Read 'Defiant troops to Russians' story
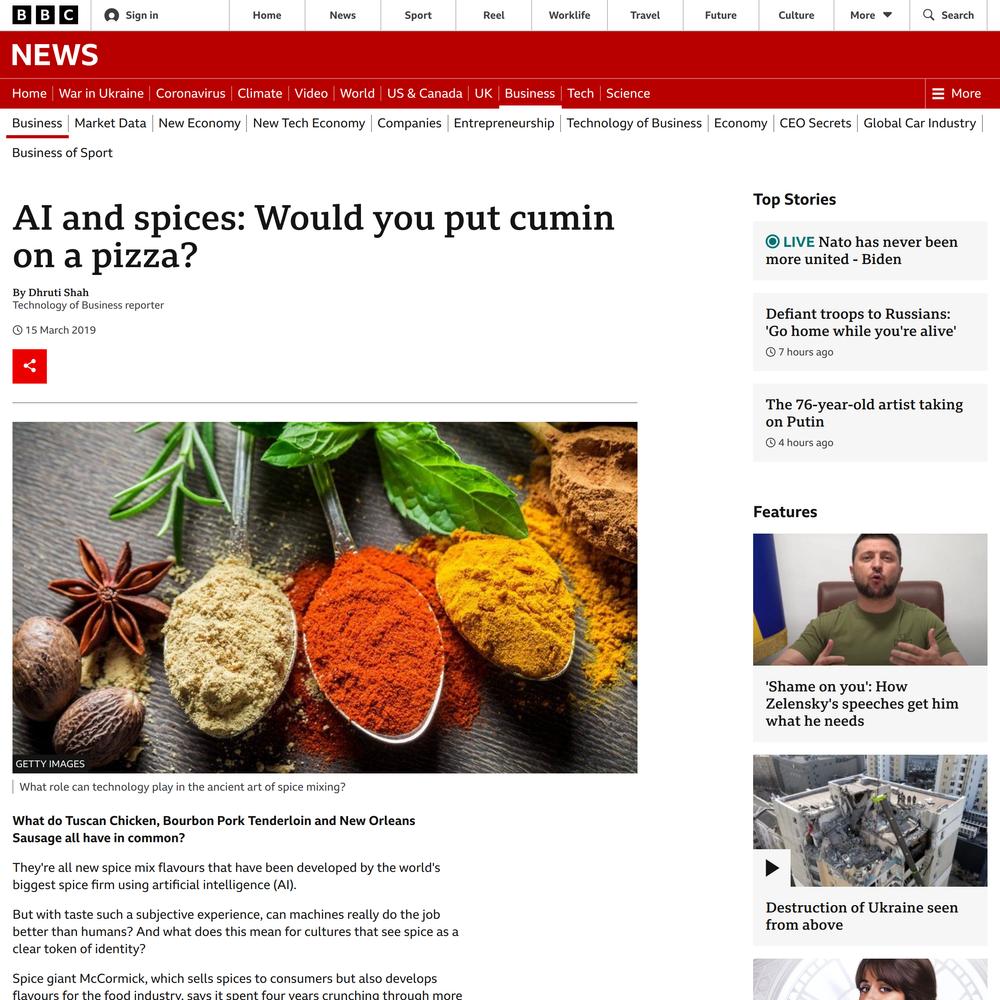Viewport: 1000px width, 1000px height. click(x=861, y=322)
